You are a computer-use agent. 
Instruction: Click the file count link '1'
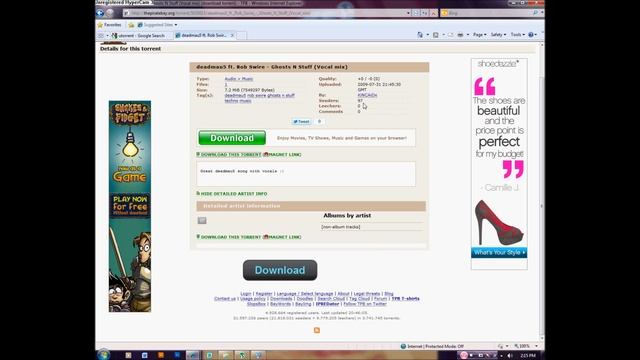[226, 84]
